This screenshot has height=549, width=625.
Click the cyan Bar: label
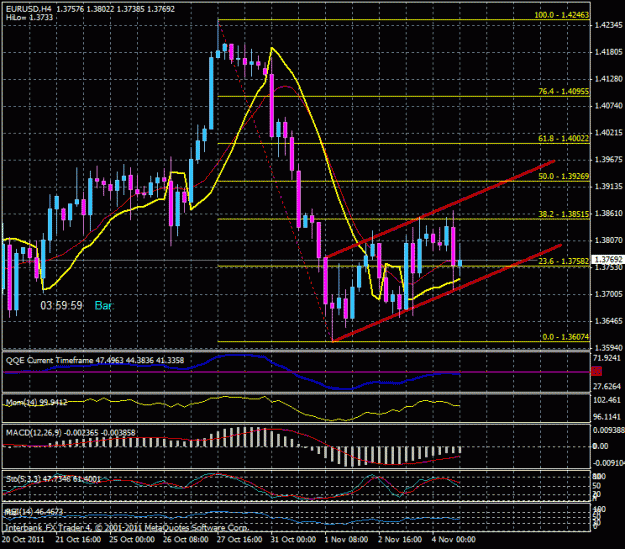point(104,306)
